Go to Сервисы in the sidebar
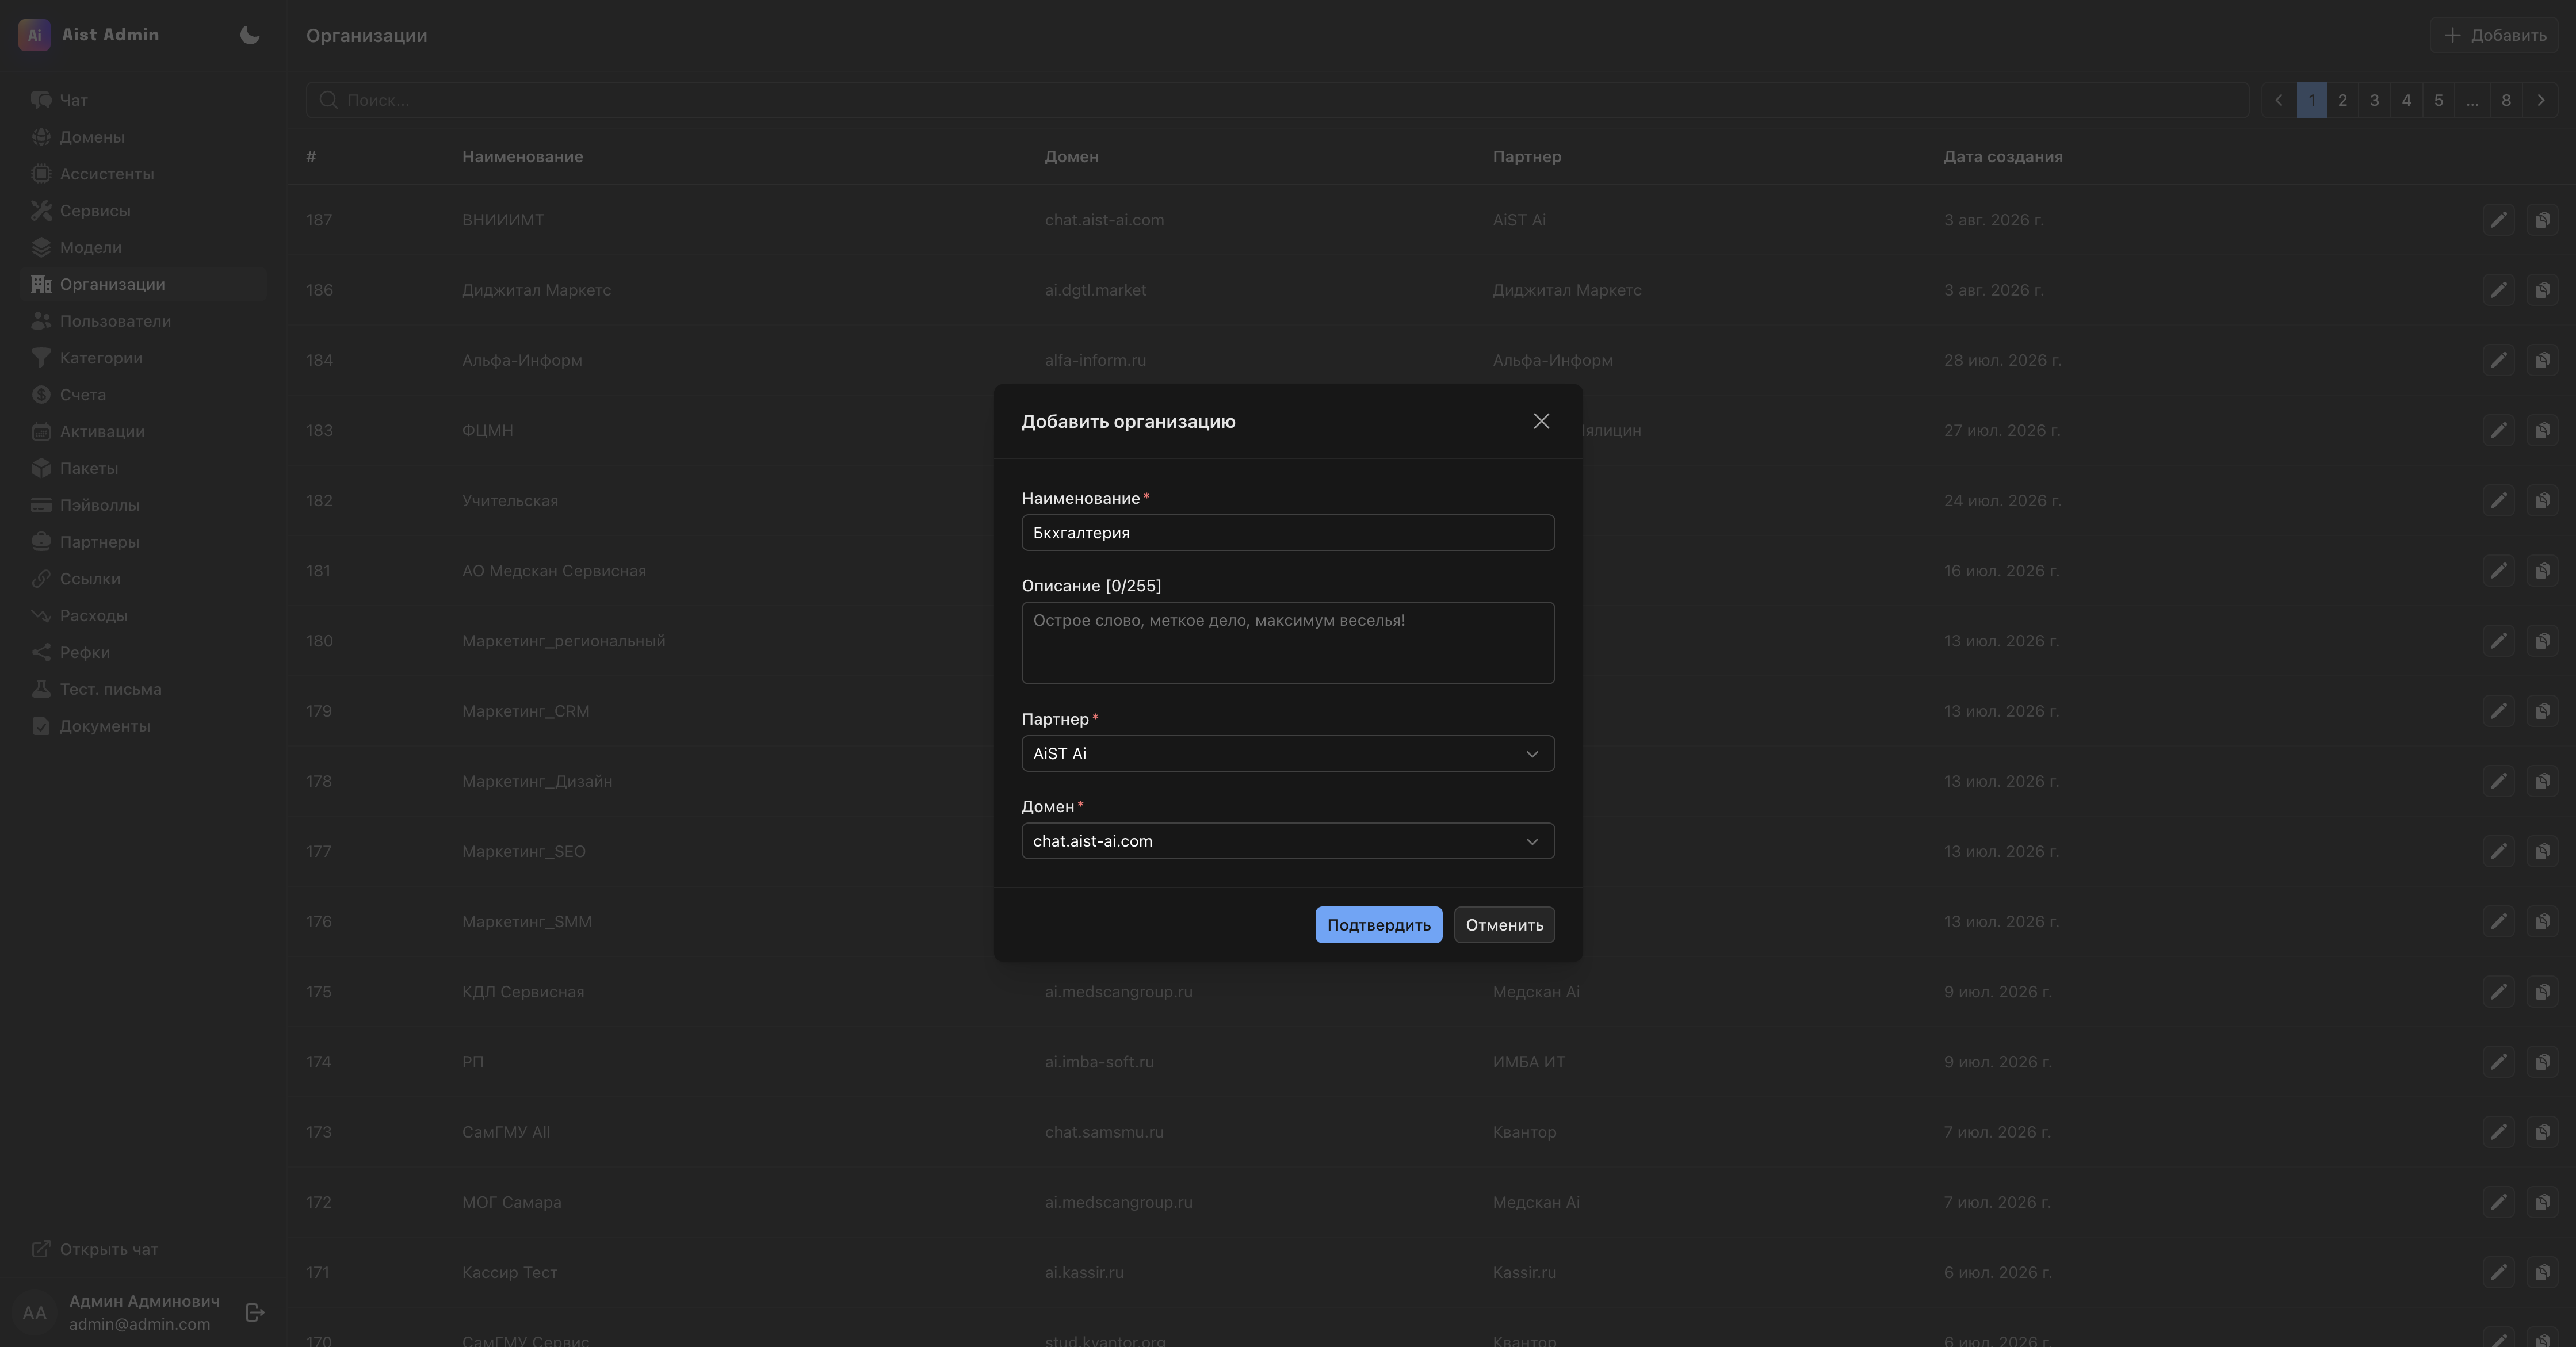This screenshot has height=1347, width=2576. pyautogui.click(x=143, y=211)
